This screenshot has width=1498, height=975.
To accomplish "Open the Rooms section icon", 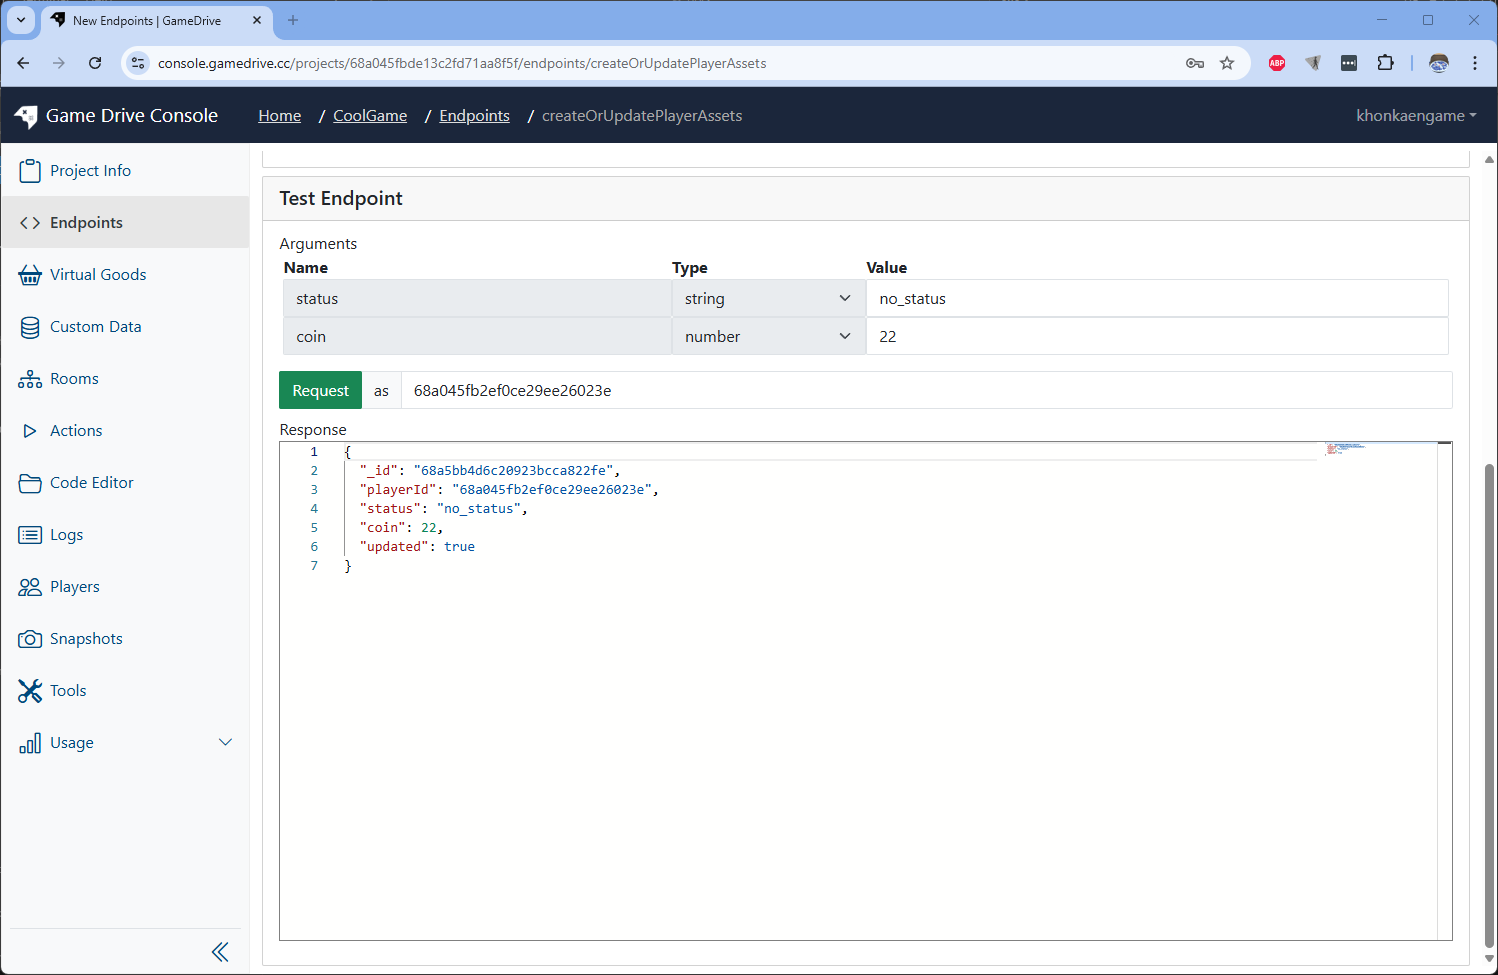I will pyautogui.click(x=30, y=378).
